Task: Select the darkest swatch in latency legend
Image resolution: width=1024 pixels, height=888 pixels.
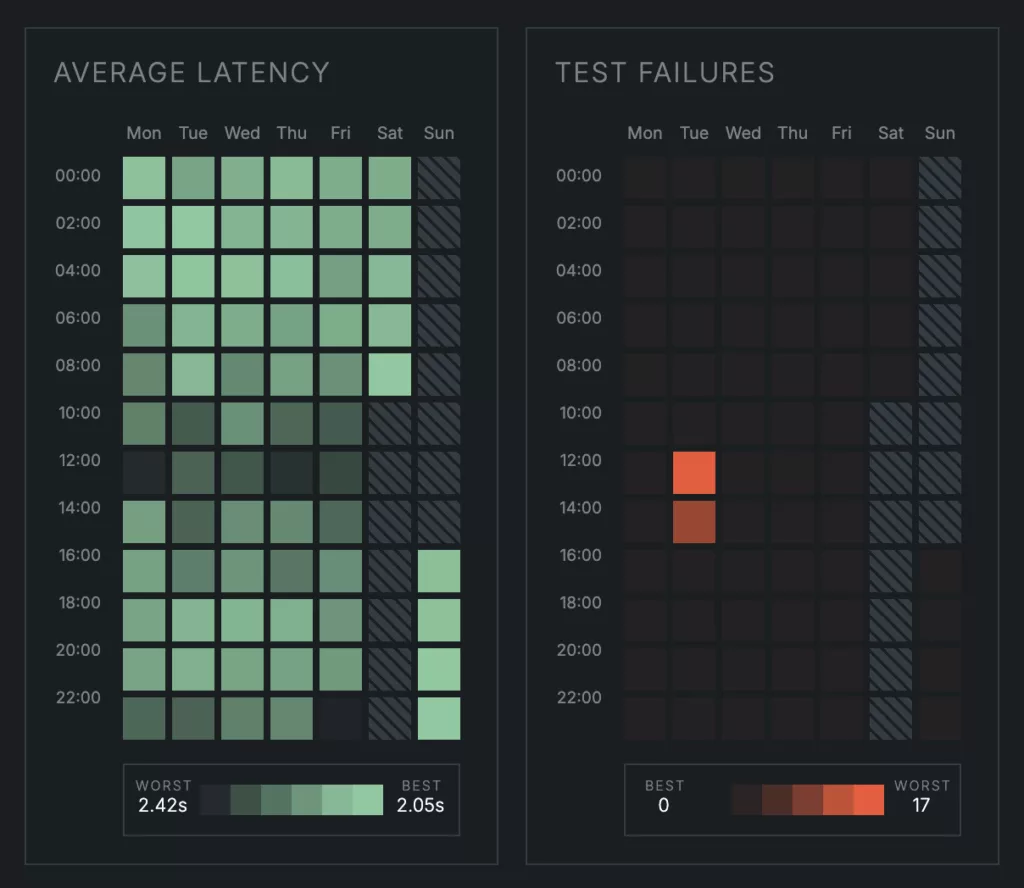Action: click(x=215, y=800)
